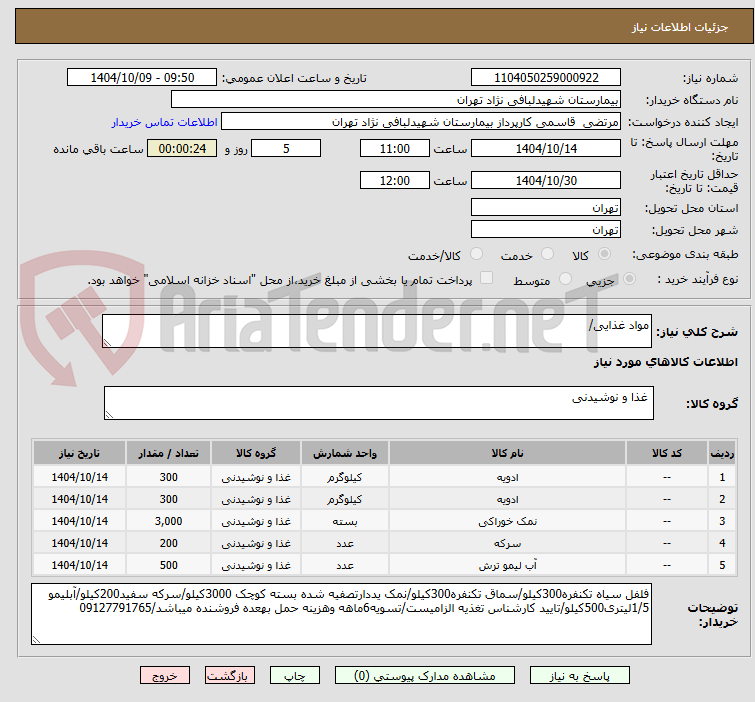Click the resize handle of گروه کالا box
This screenshot has height=702, width=755.
tap(109, 415)
